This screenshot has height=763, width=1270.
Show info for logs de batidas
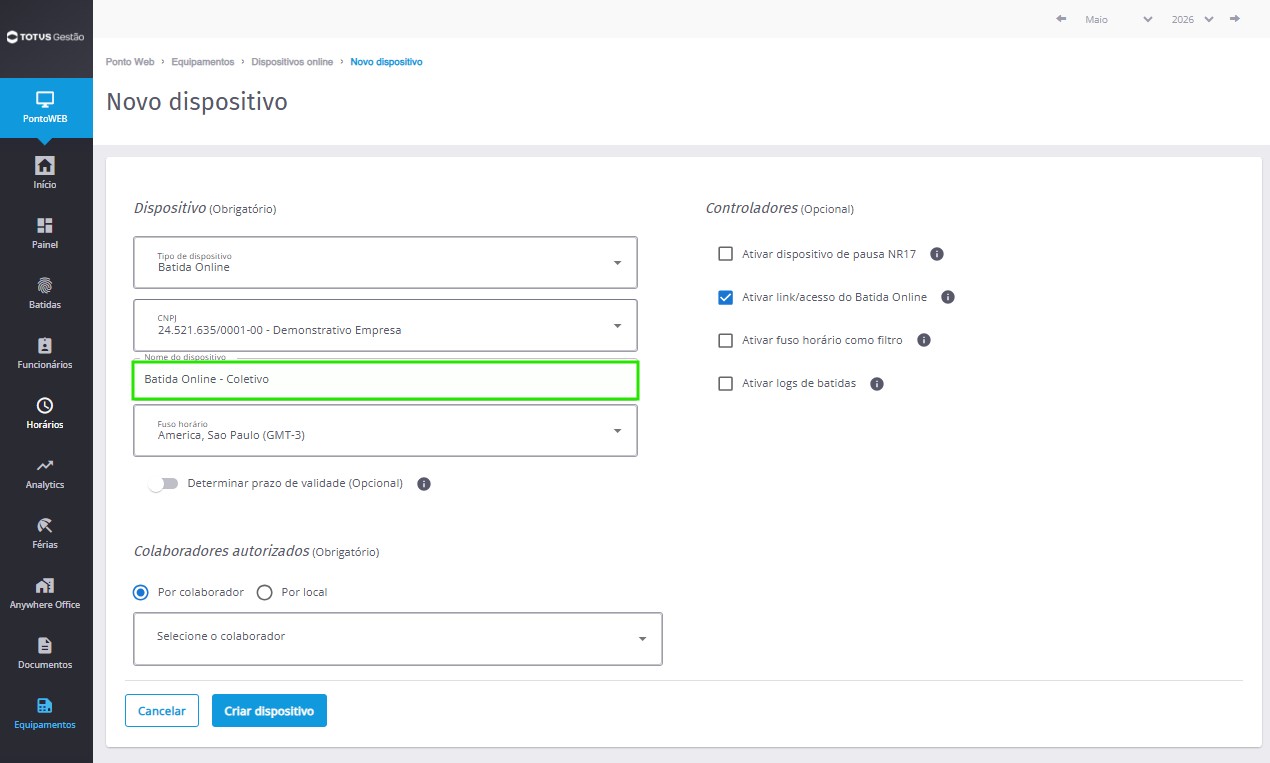pos(877,383)
